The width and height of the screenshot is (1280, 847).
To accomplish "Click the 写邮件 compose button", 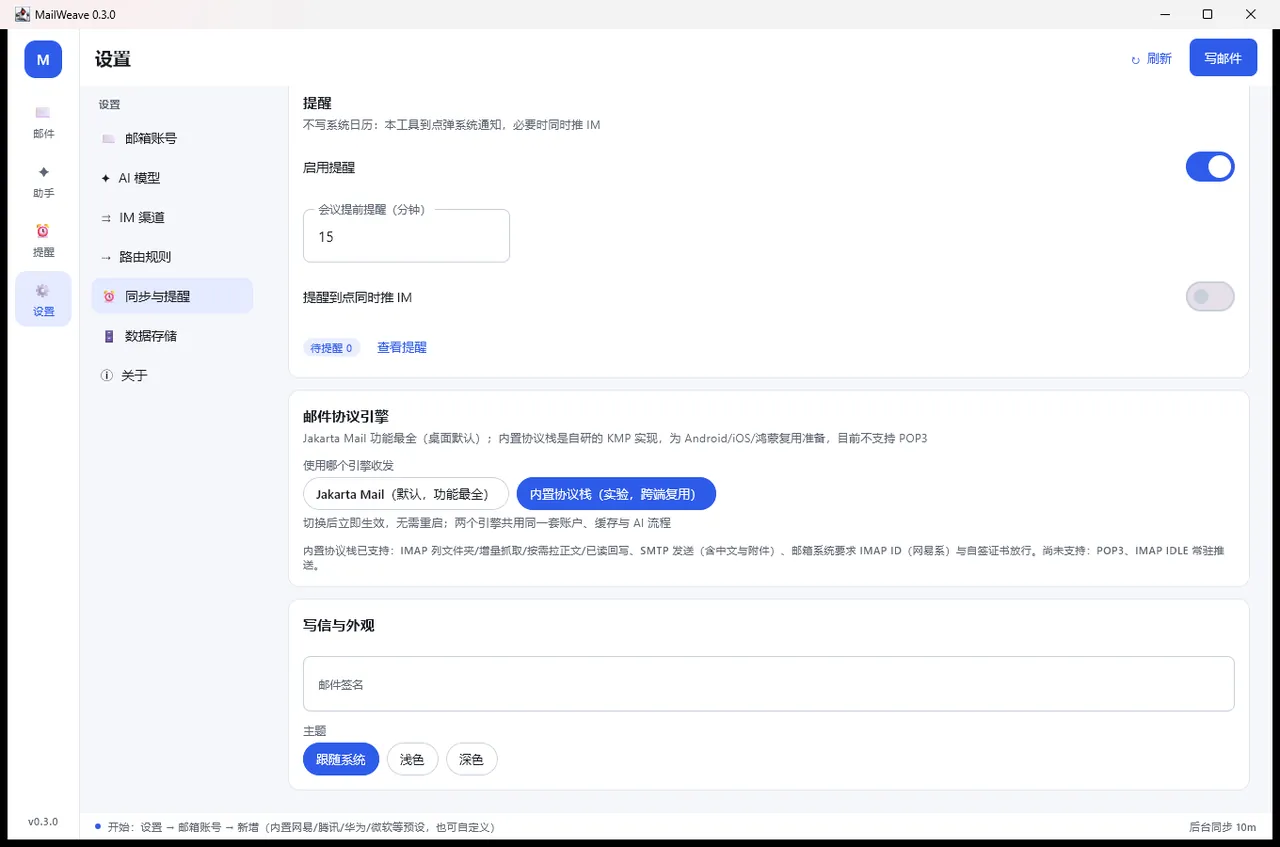I will [x=1223, y=58].
